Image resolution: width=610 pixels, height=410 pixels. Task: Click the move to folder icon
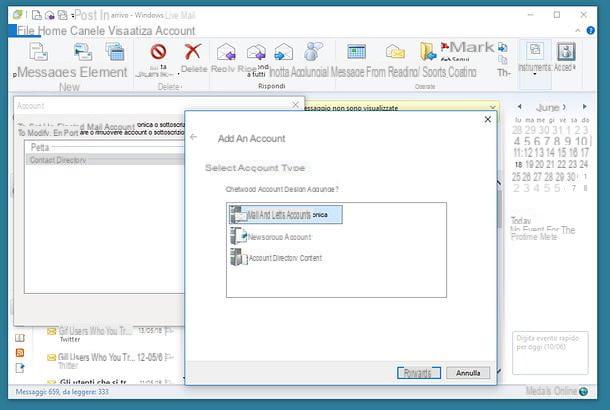429,51
